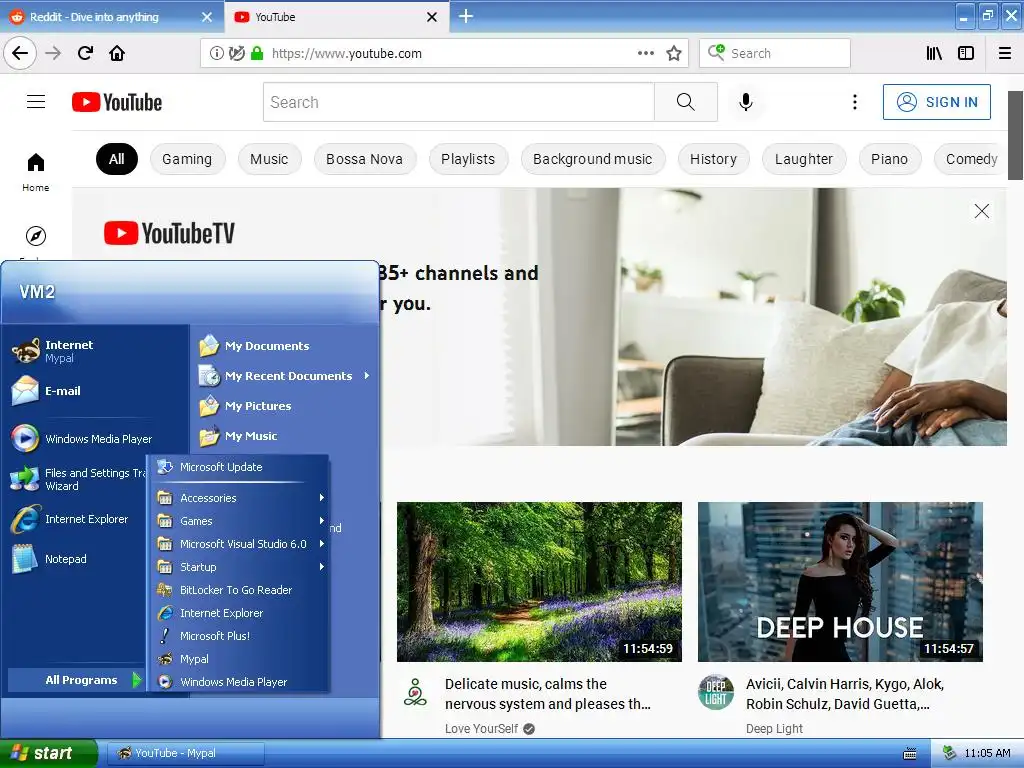
Task: Select the Bossa Nova filter chip
Action: point(364,159)
